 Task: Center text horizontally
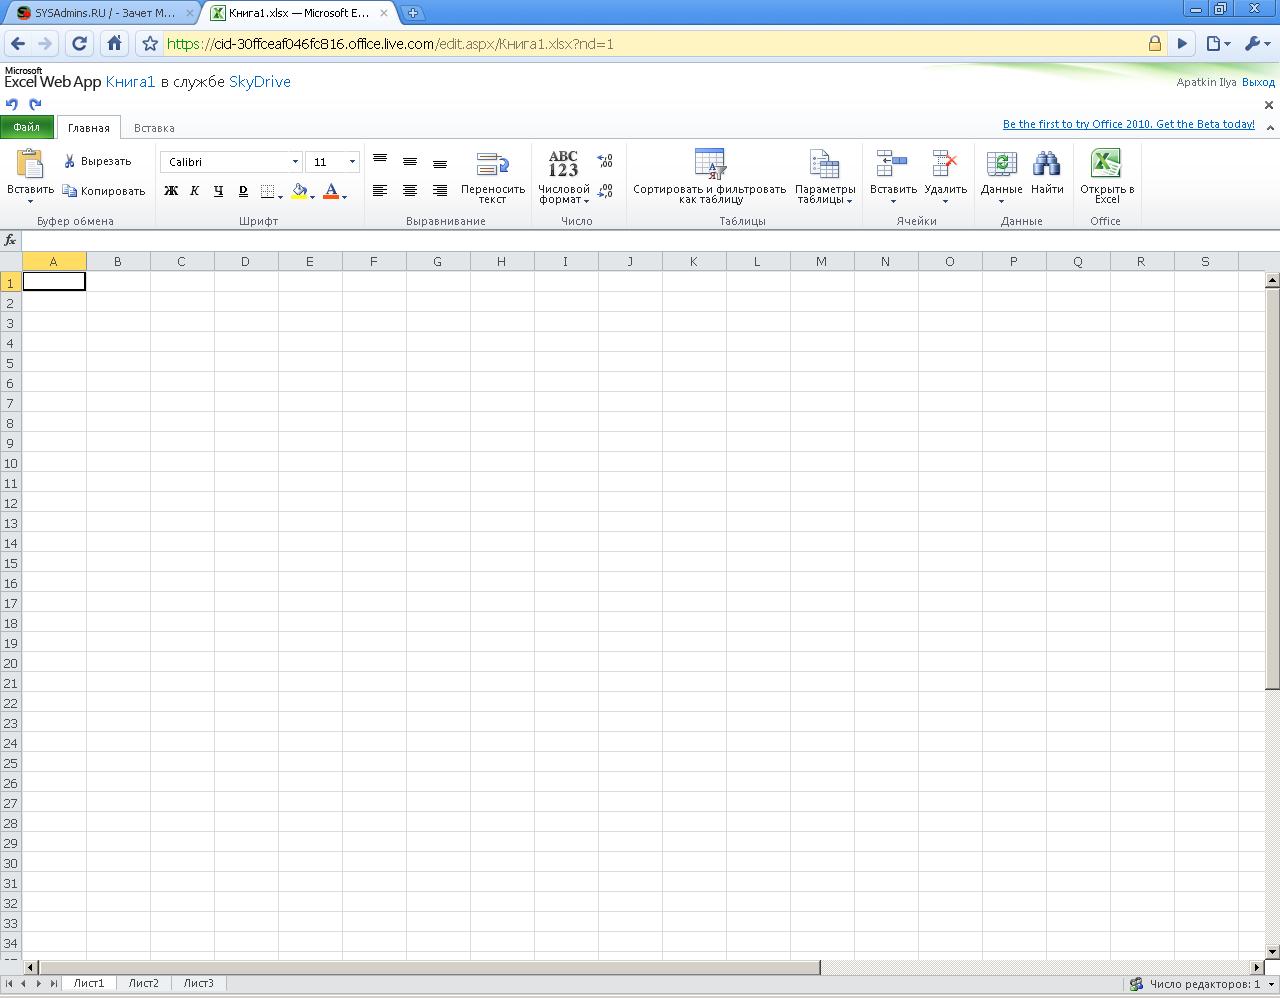(410, 190)
